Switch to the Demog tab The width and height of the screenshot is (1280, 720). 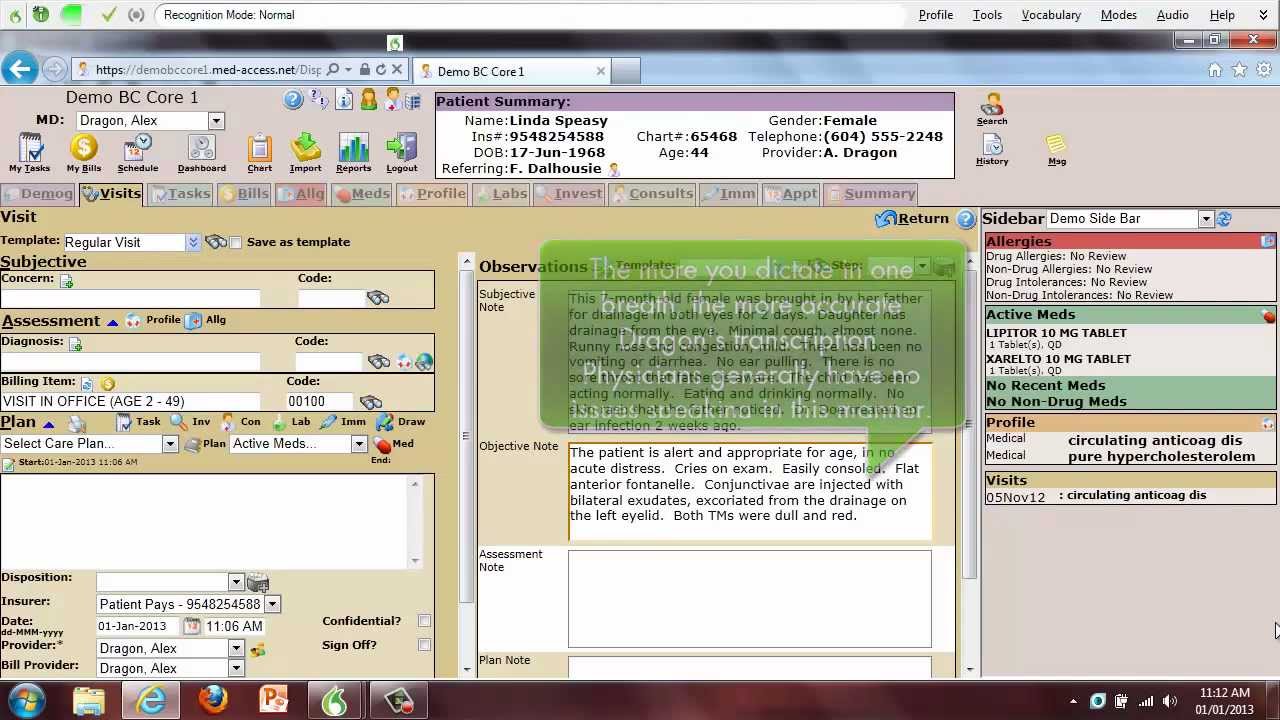[38, 194]
